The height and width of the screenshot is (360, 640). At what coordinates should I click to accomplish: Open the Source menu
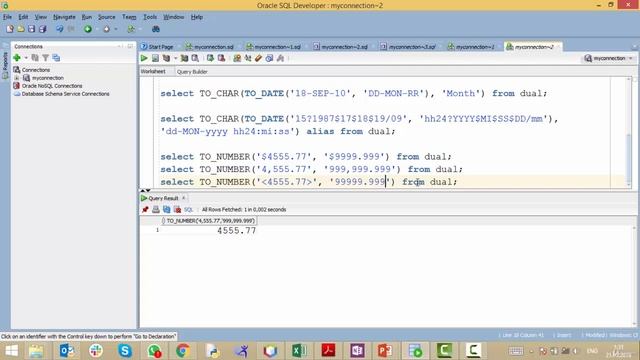click(107, 17)
